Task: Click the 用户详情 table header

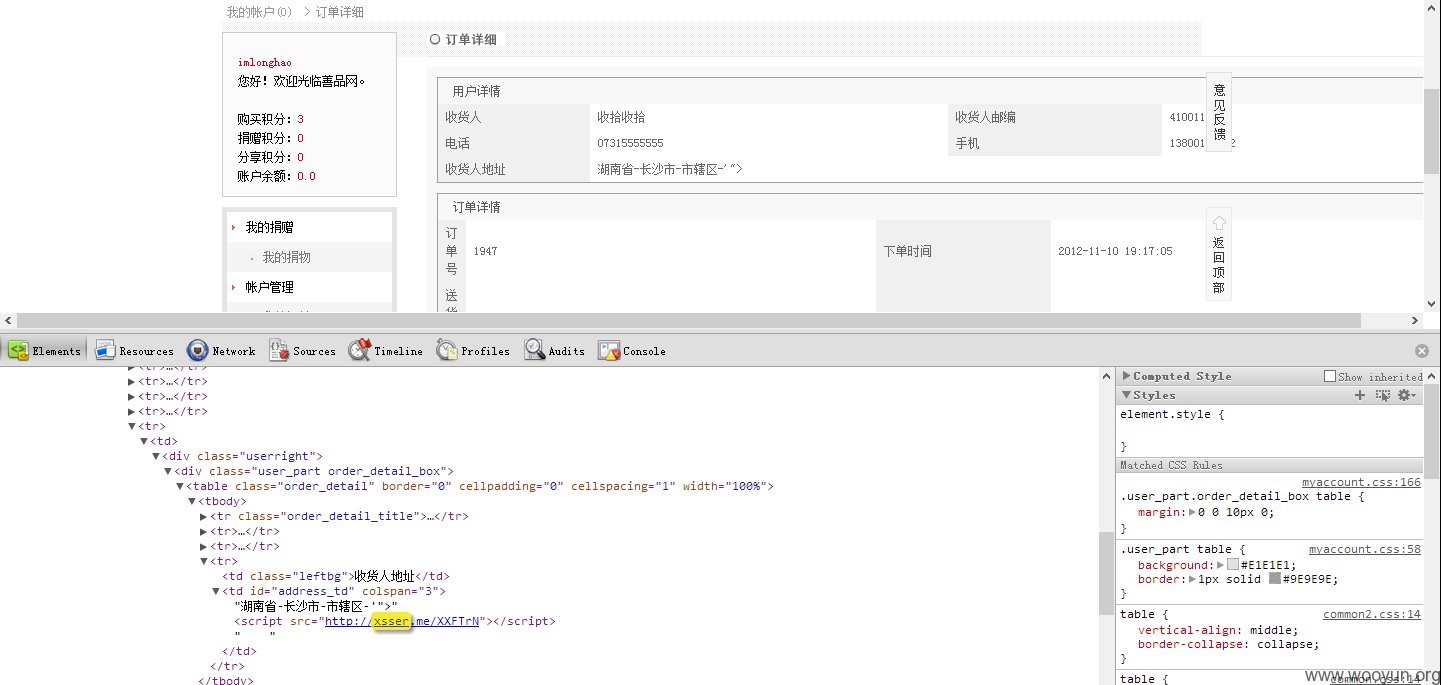Action: tap(476, 91)
